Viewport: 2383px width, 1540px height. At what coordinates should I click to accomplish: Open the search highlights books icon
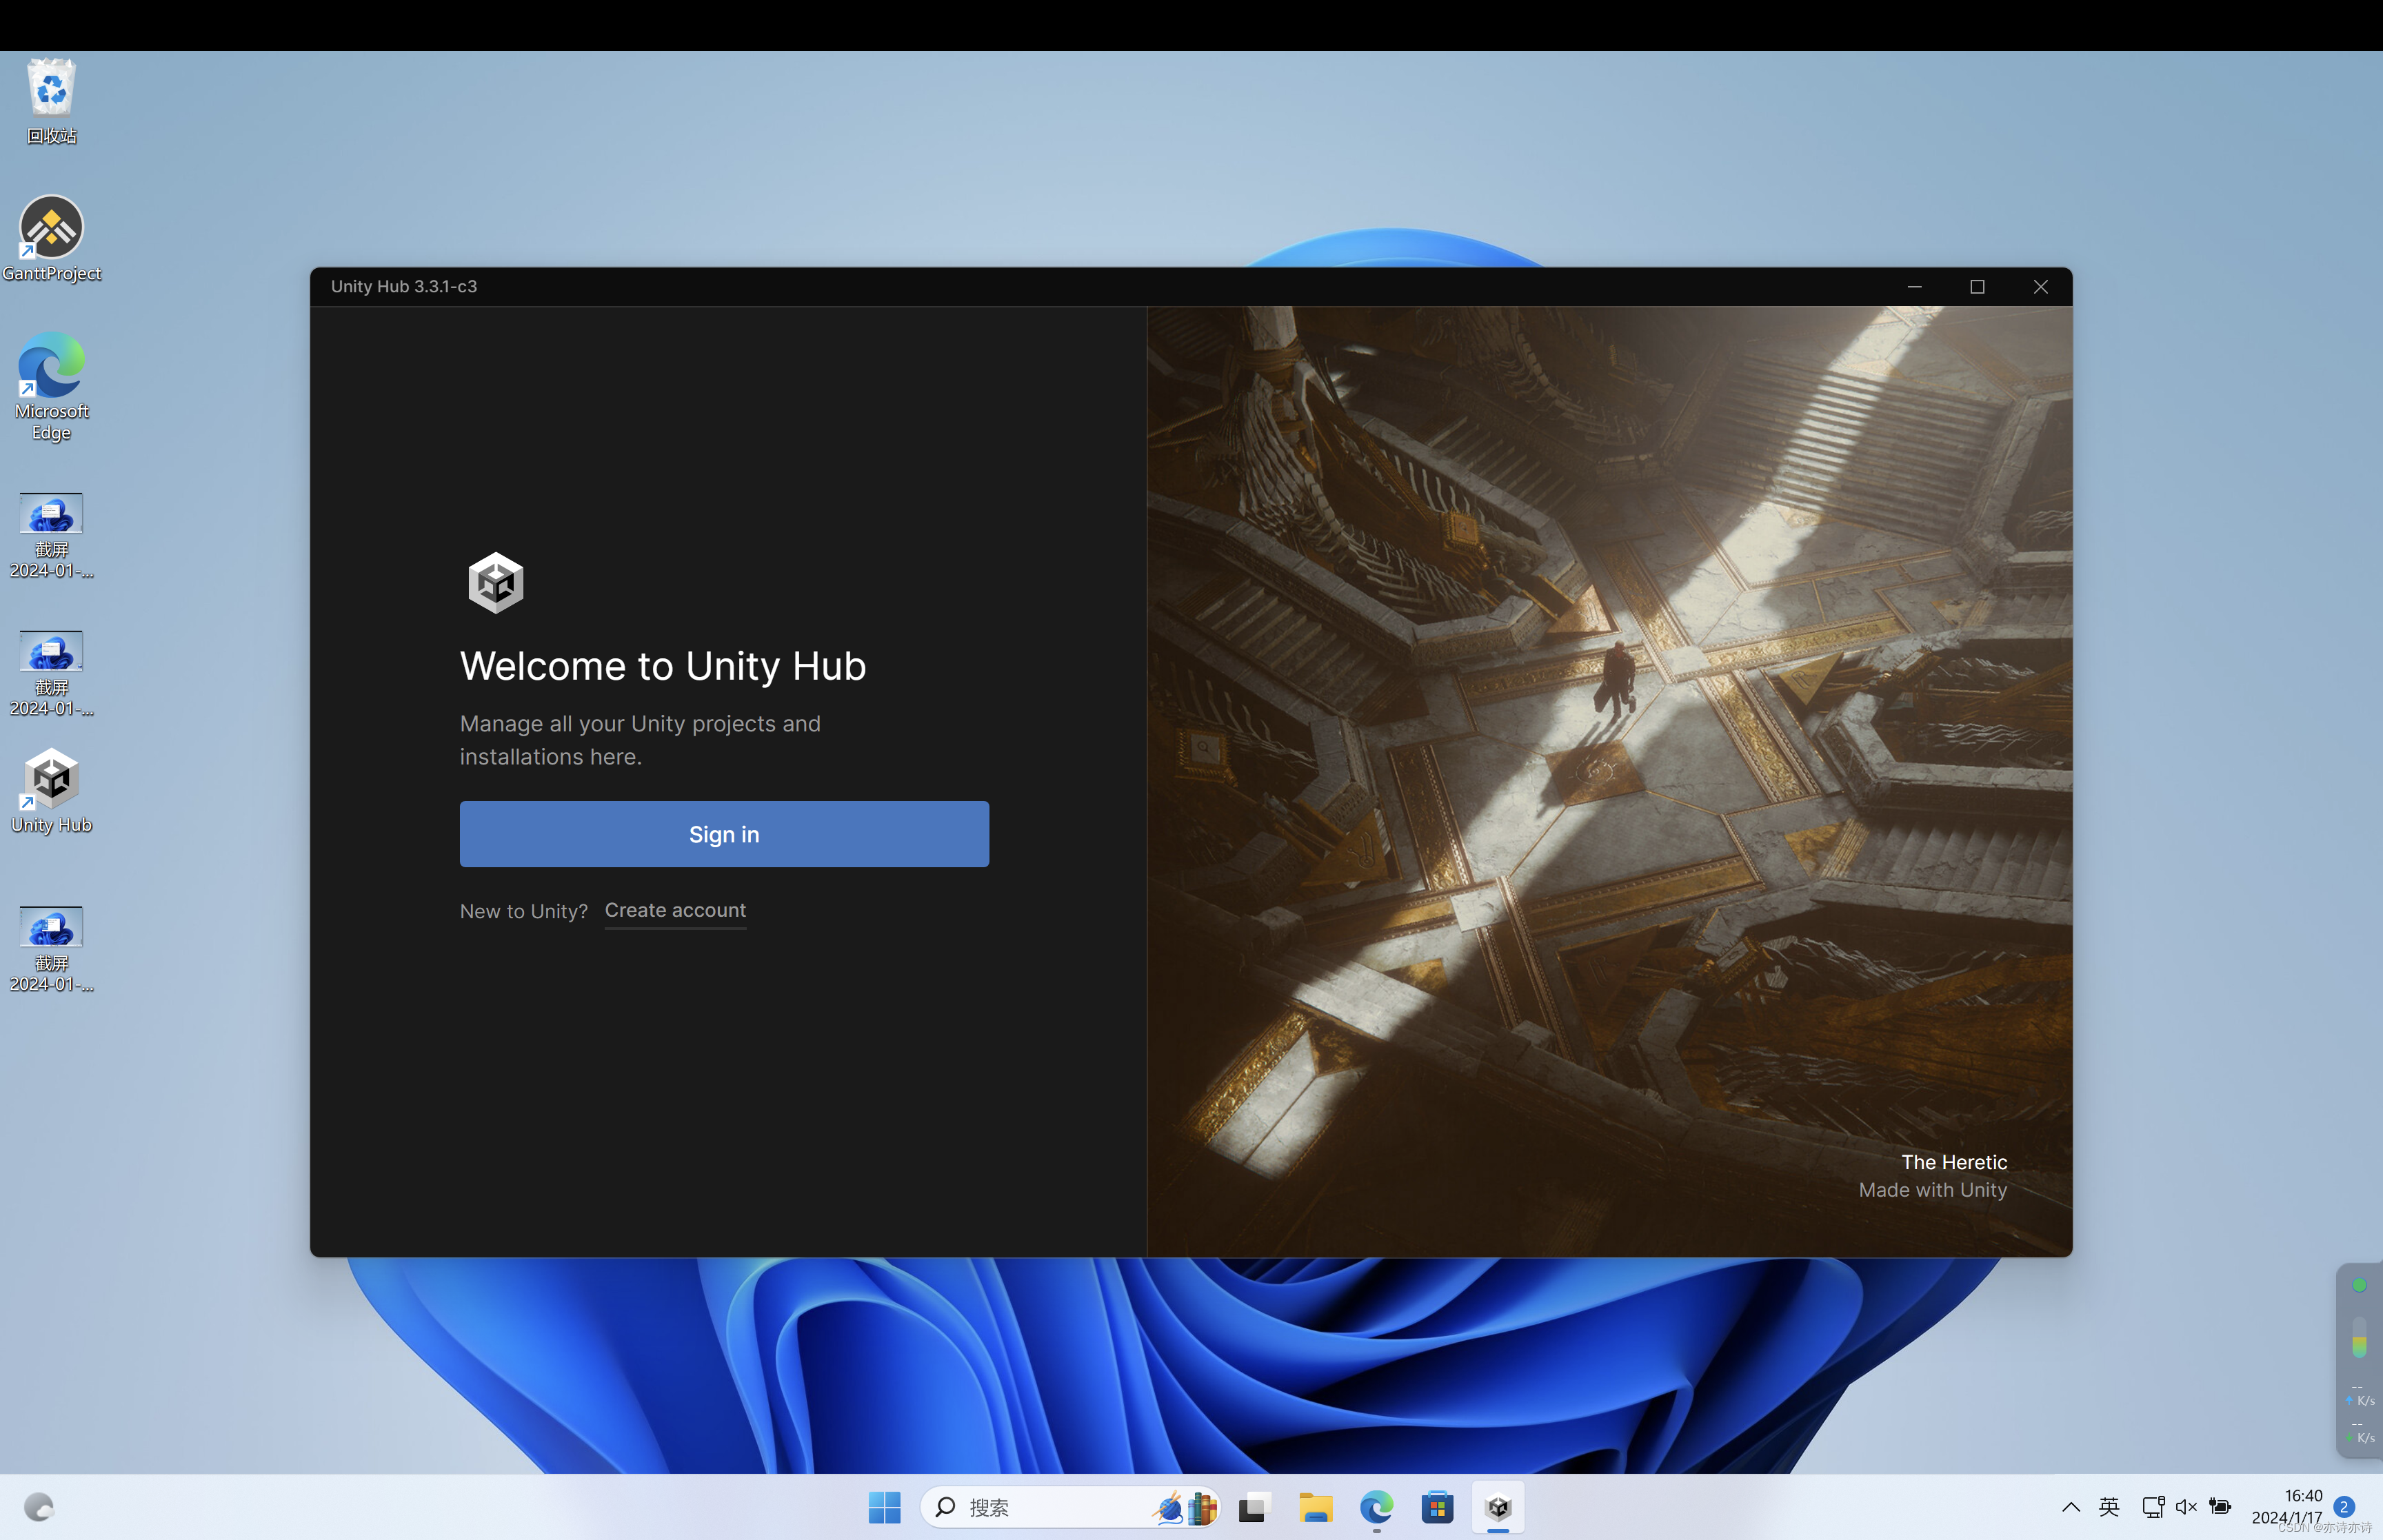[x=1186, y=1507]
